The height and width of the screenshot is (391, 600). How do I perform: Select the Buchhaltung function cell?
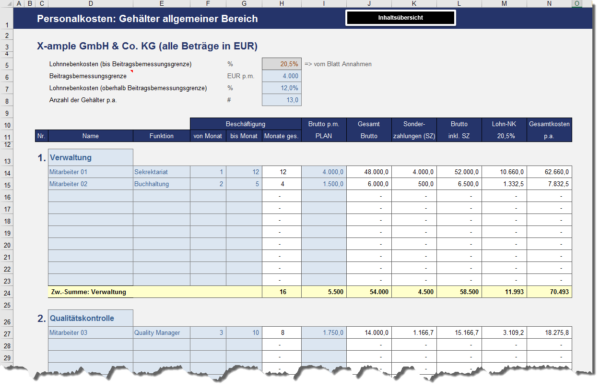tap(161, 184)
